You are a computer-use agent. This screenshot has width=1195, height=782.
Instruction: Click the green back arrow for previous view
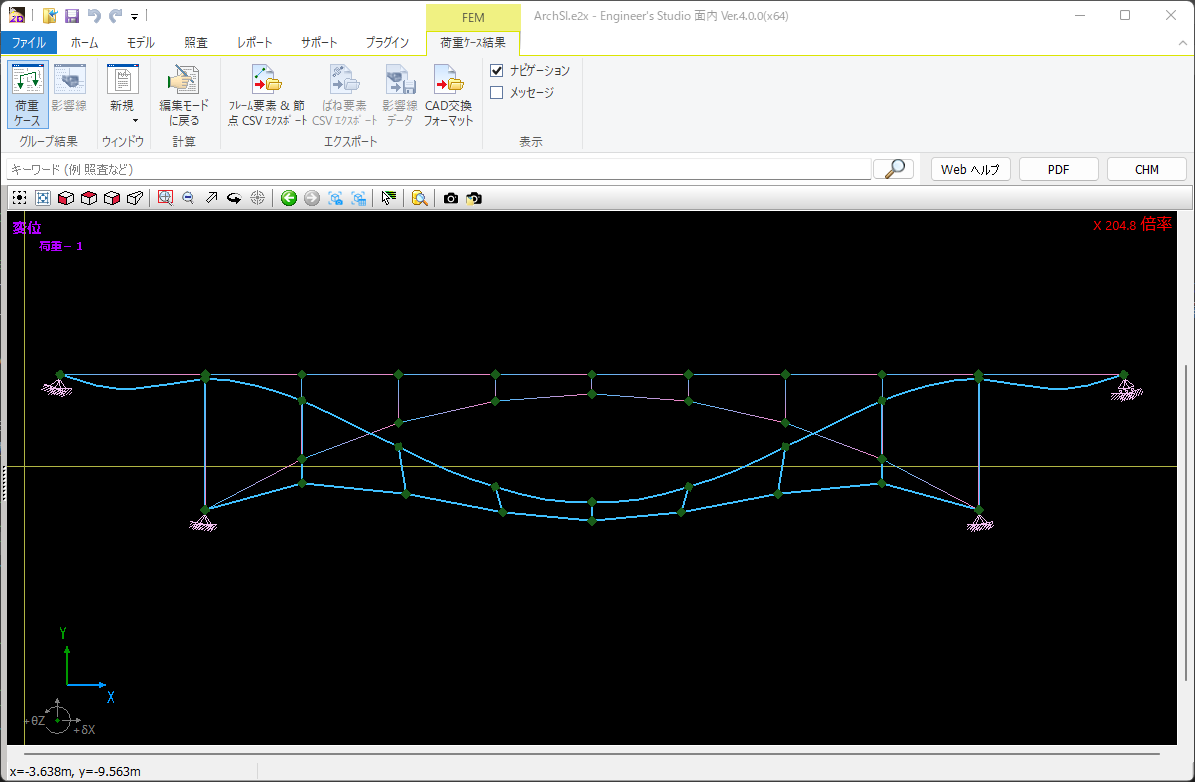point(289,198)
